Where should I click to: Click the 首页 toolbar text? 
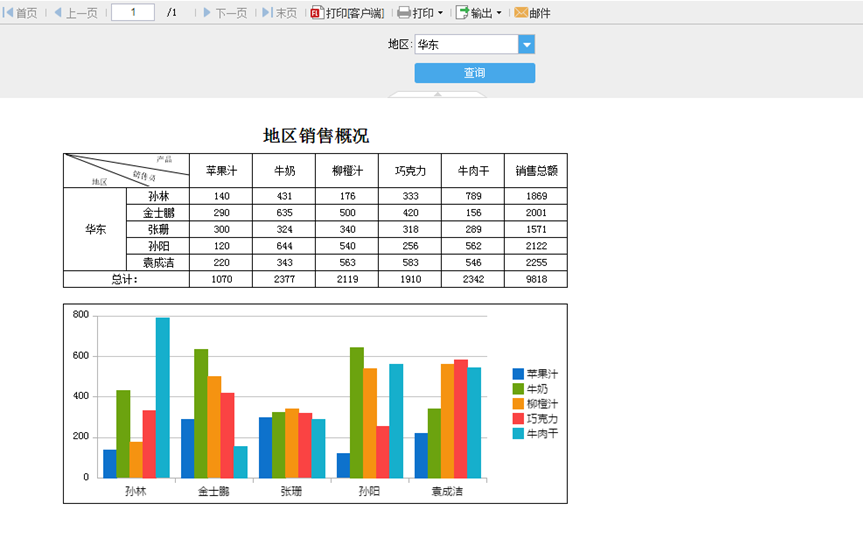(26, 13)
